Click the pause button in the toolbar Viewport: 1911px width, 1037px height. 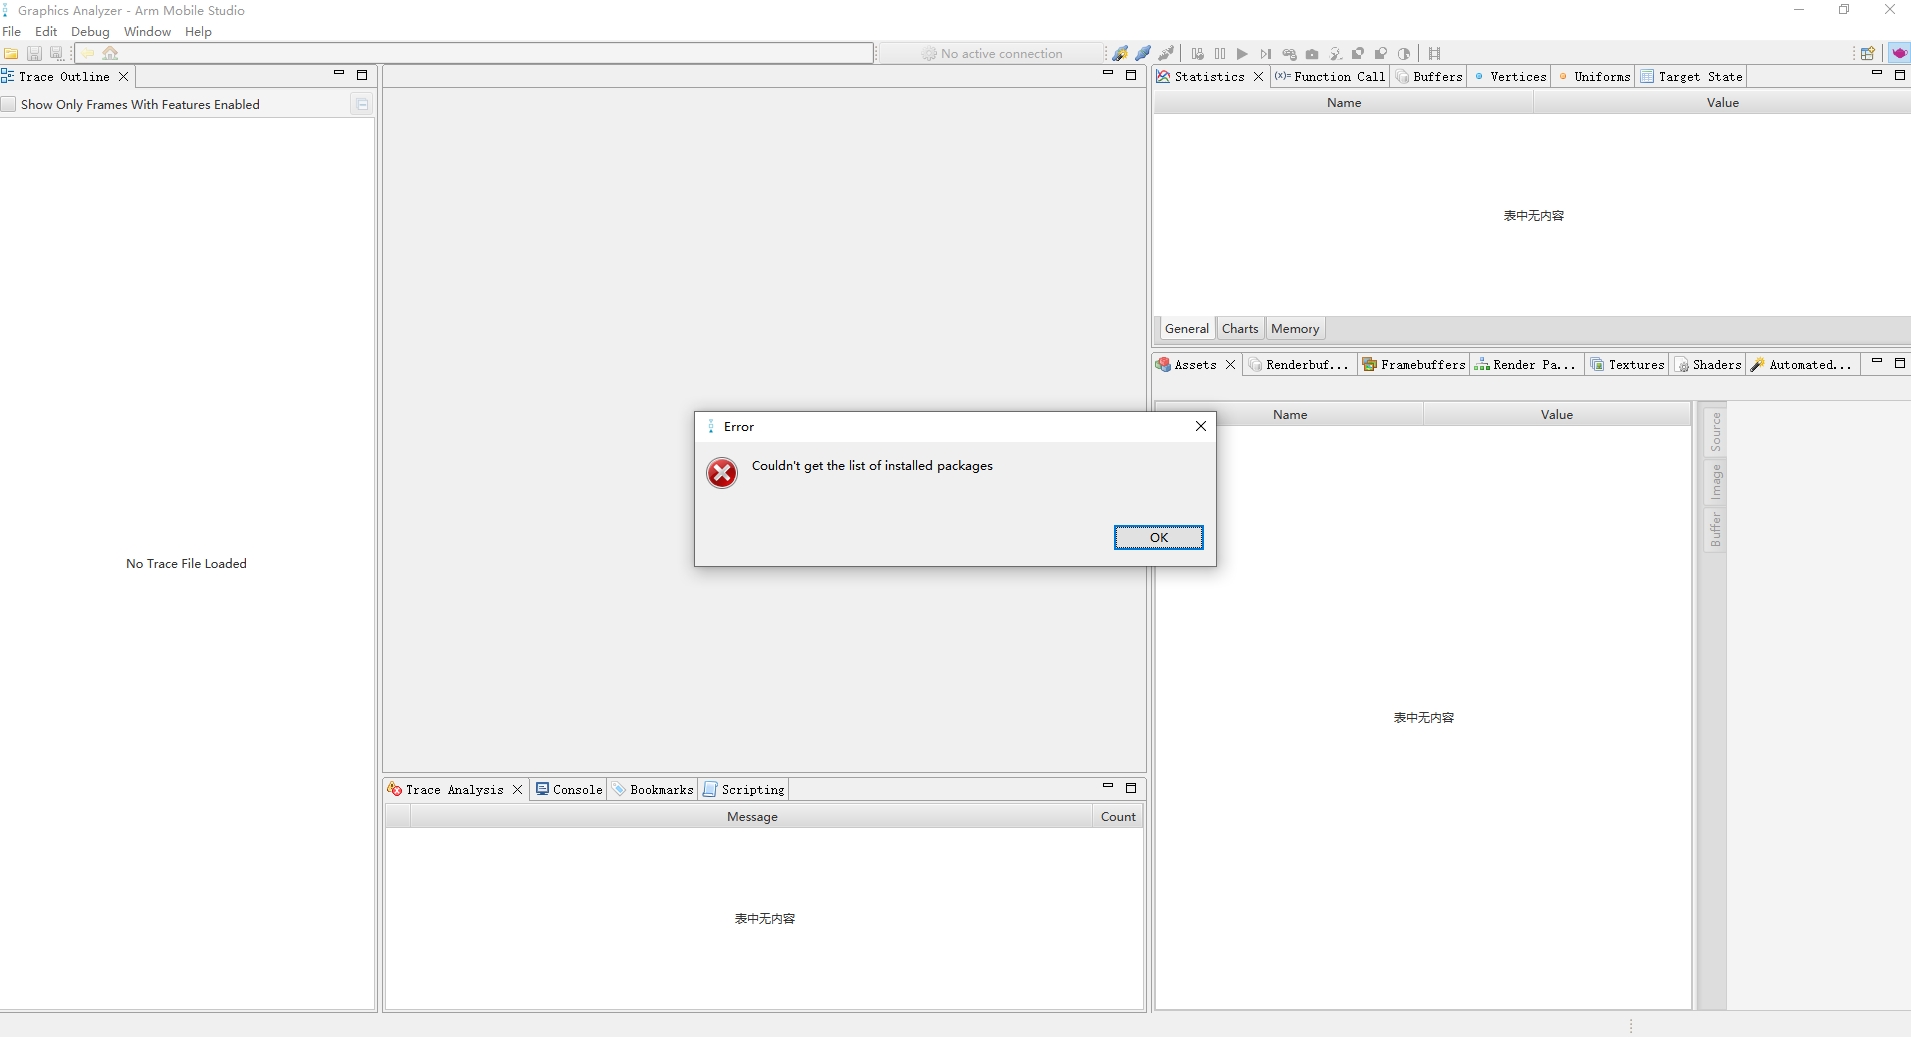tap(1220, 54)
